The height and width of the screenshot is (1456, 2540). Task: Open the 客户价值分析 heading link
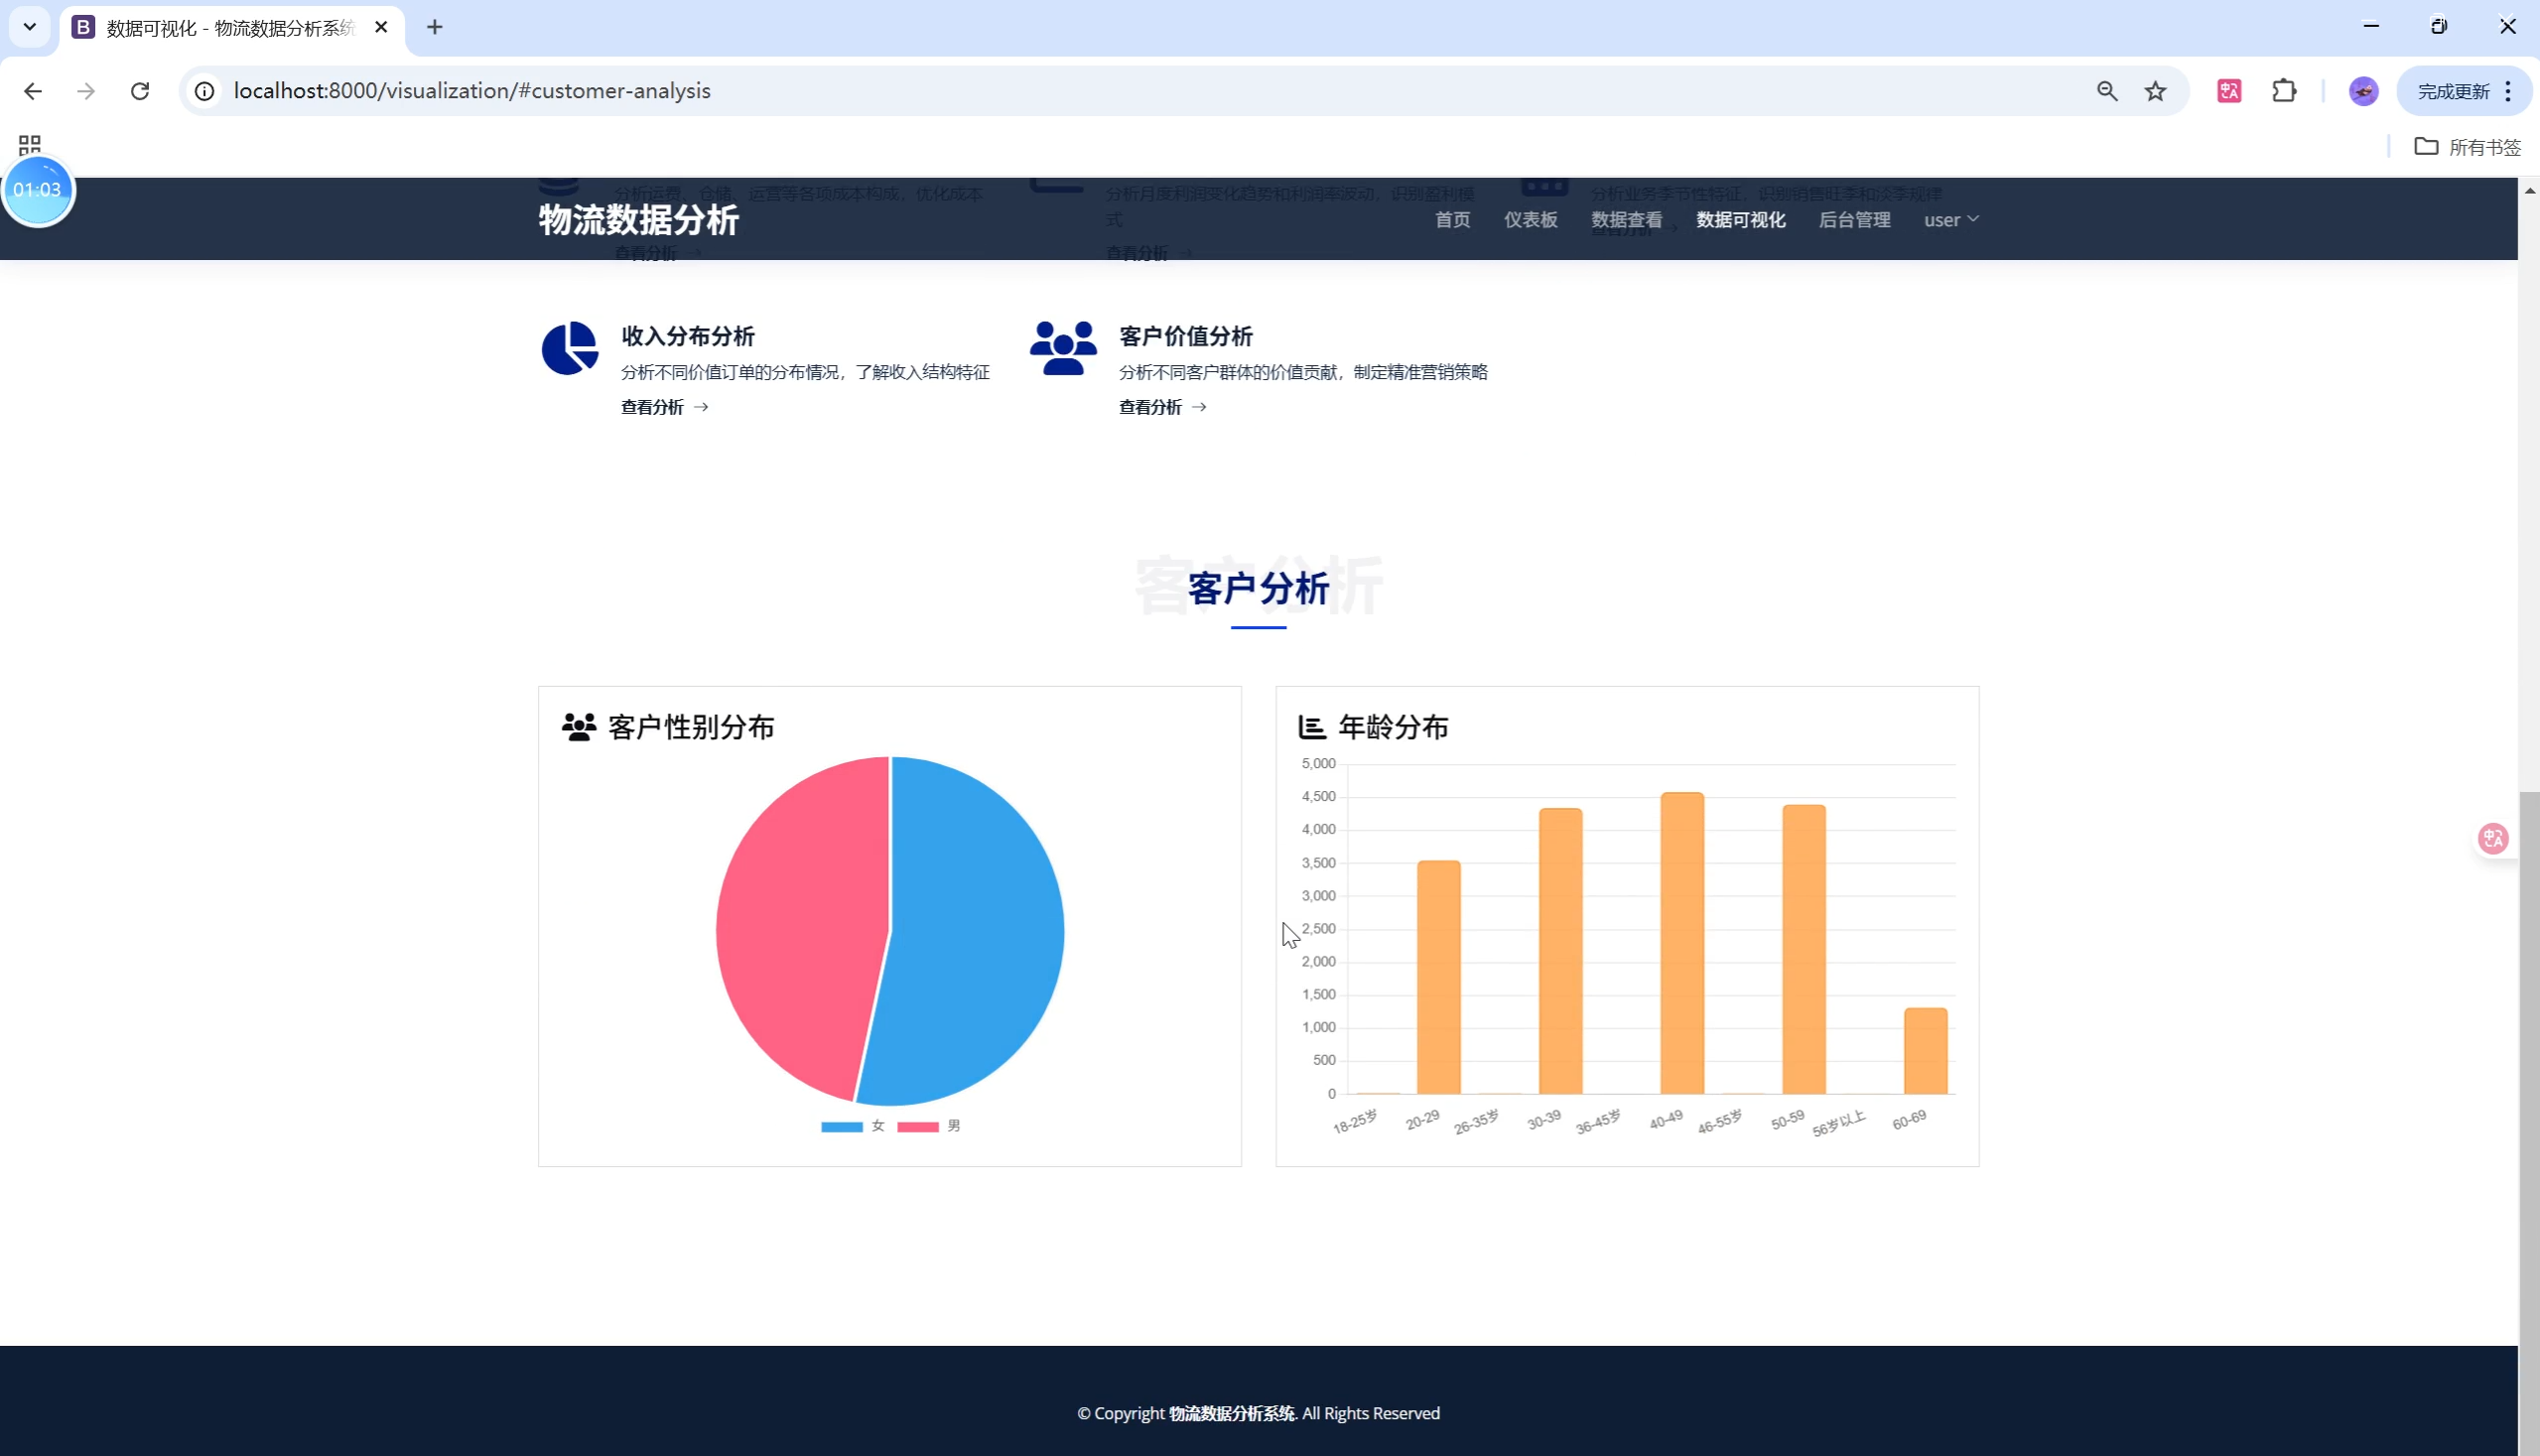click(1186, 336)
